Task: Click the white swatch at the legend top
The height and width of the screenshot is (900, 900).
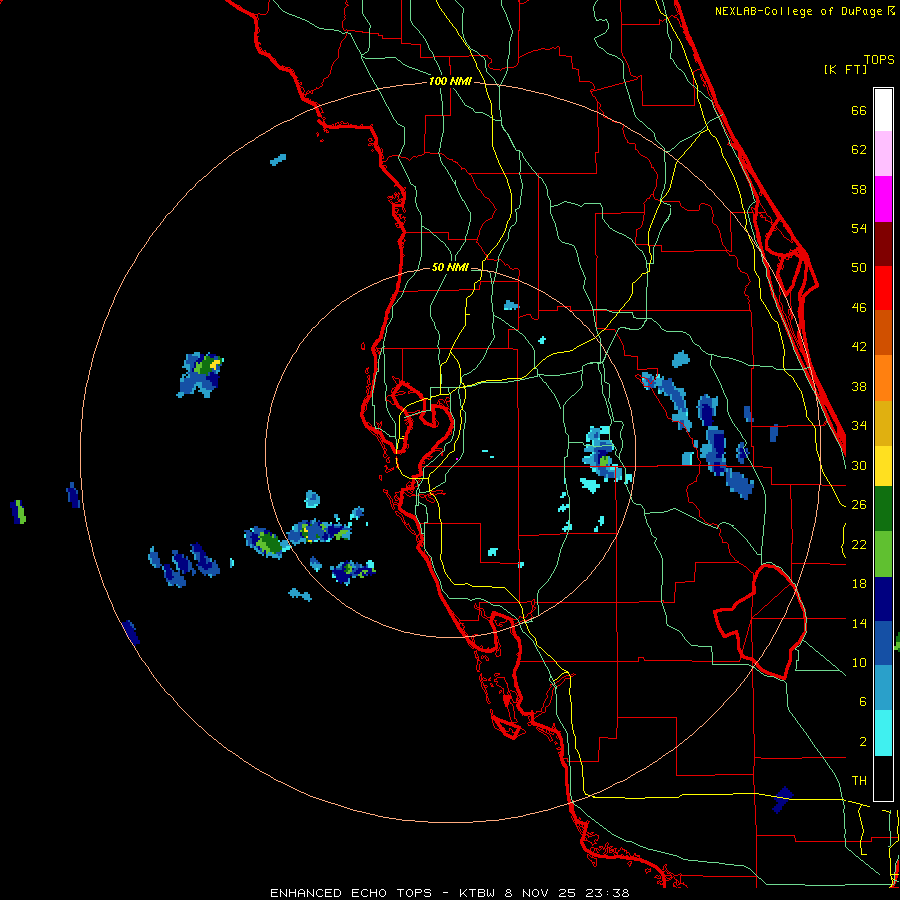Action: pos(883,110)
